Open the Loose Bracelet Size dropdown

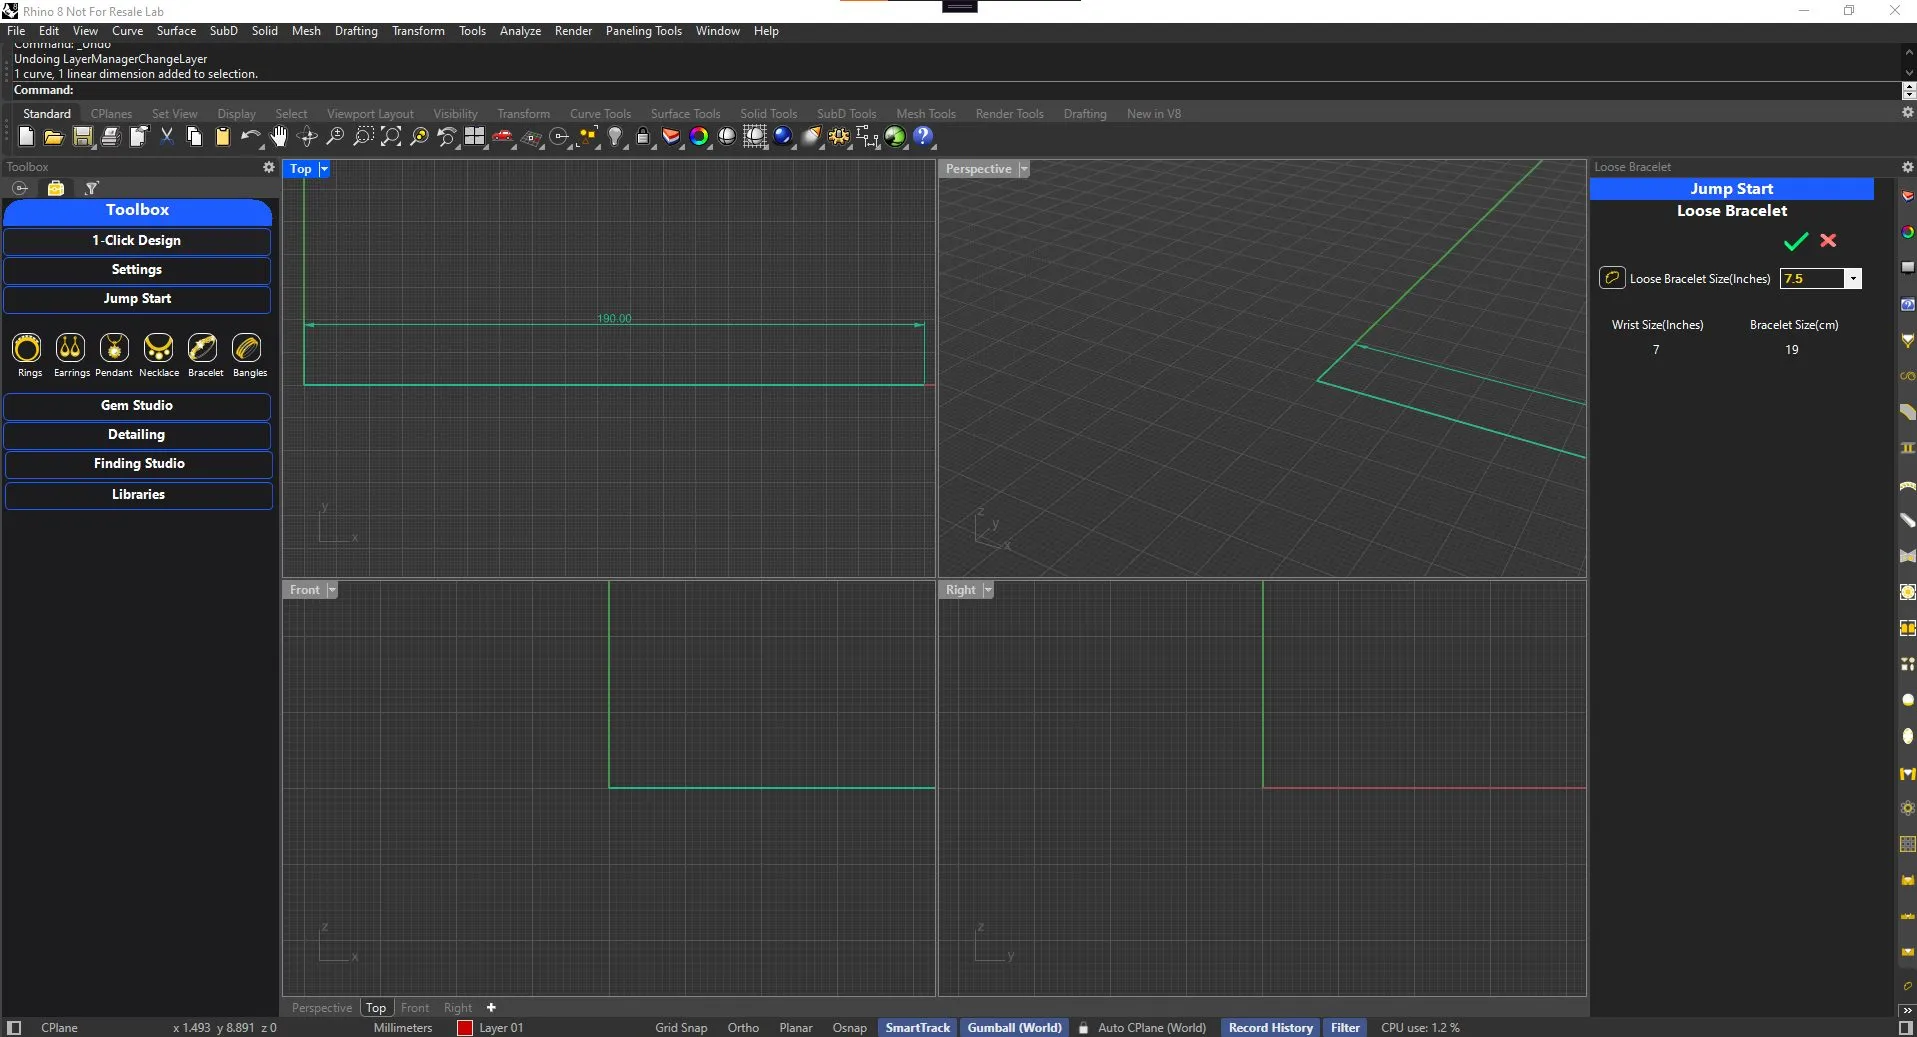(x=1852, y=279)
